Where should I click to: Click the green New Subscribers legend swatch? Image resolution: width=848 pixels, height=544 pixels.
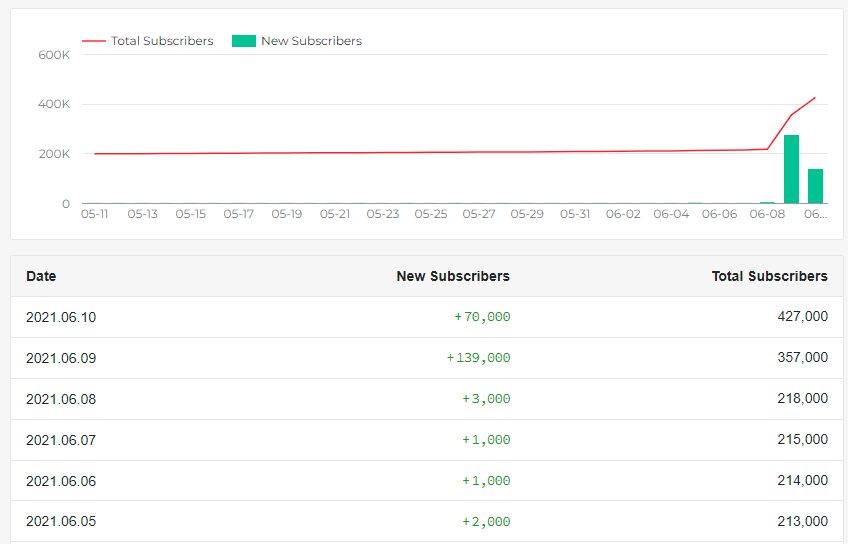(x=244, y=41)
